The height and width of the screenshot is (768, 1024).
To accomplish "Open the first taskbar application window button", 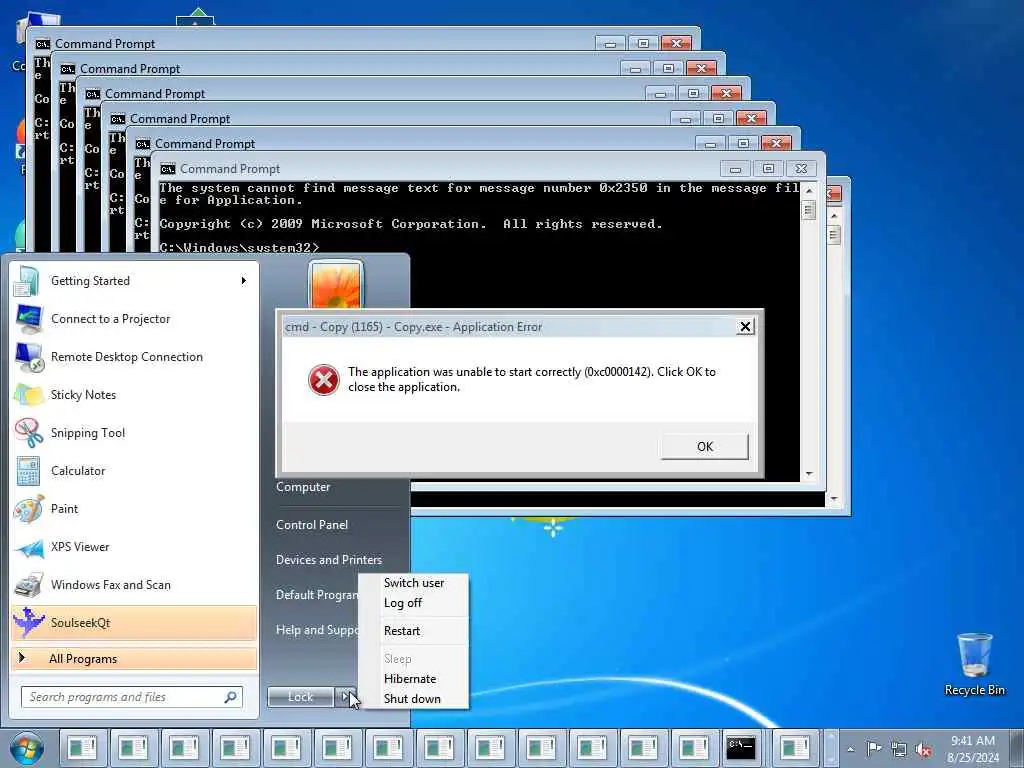I will click(82, 748).
